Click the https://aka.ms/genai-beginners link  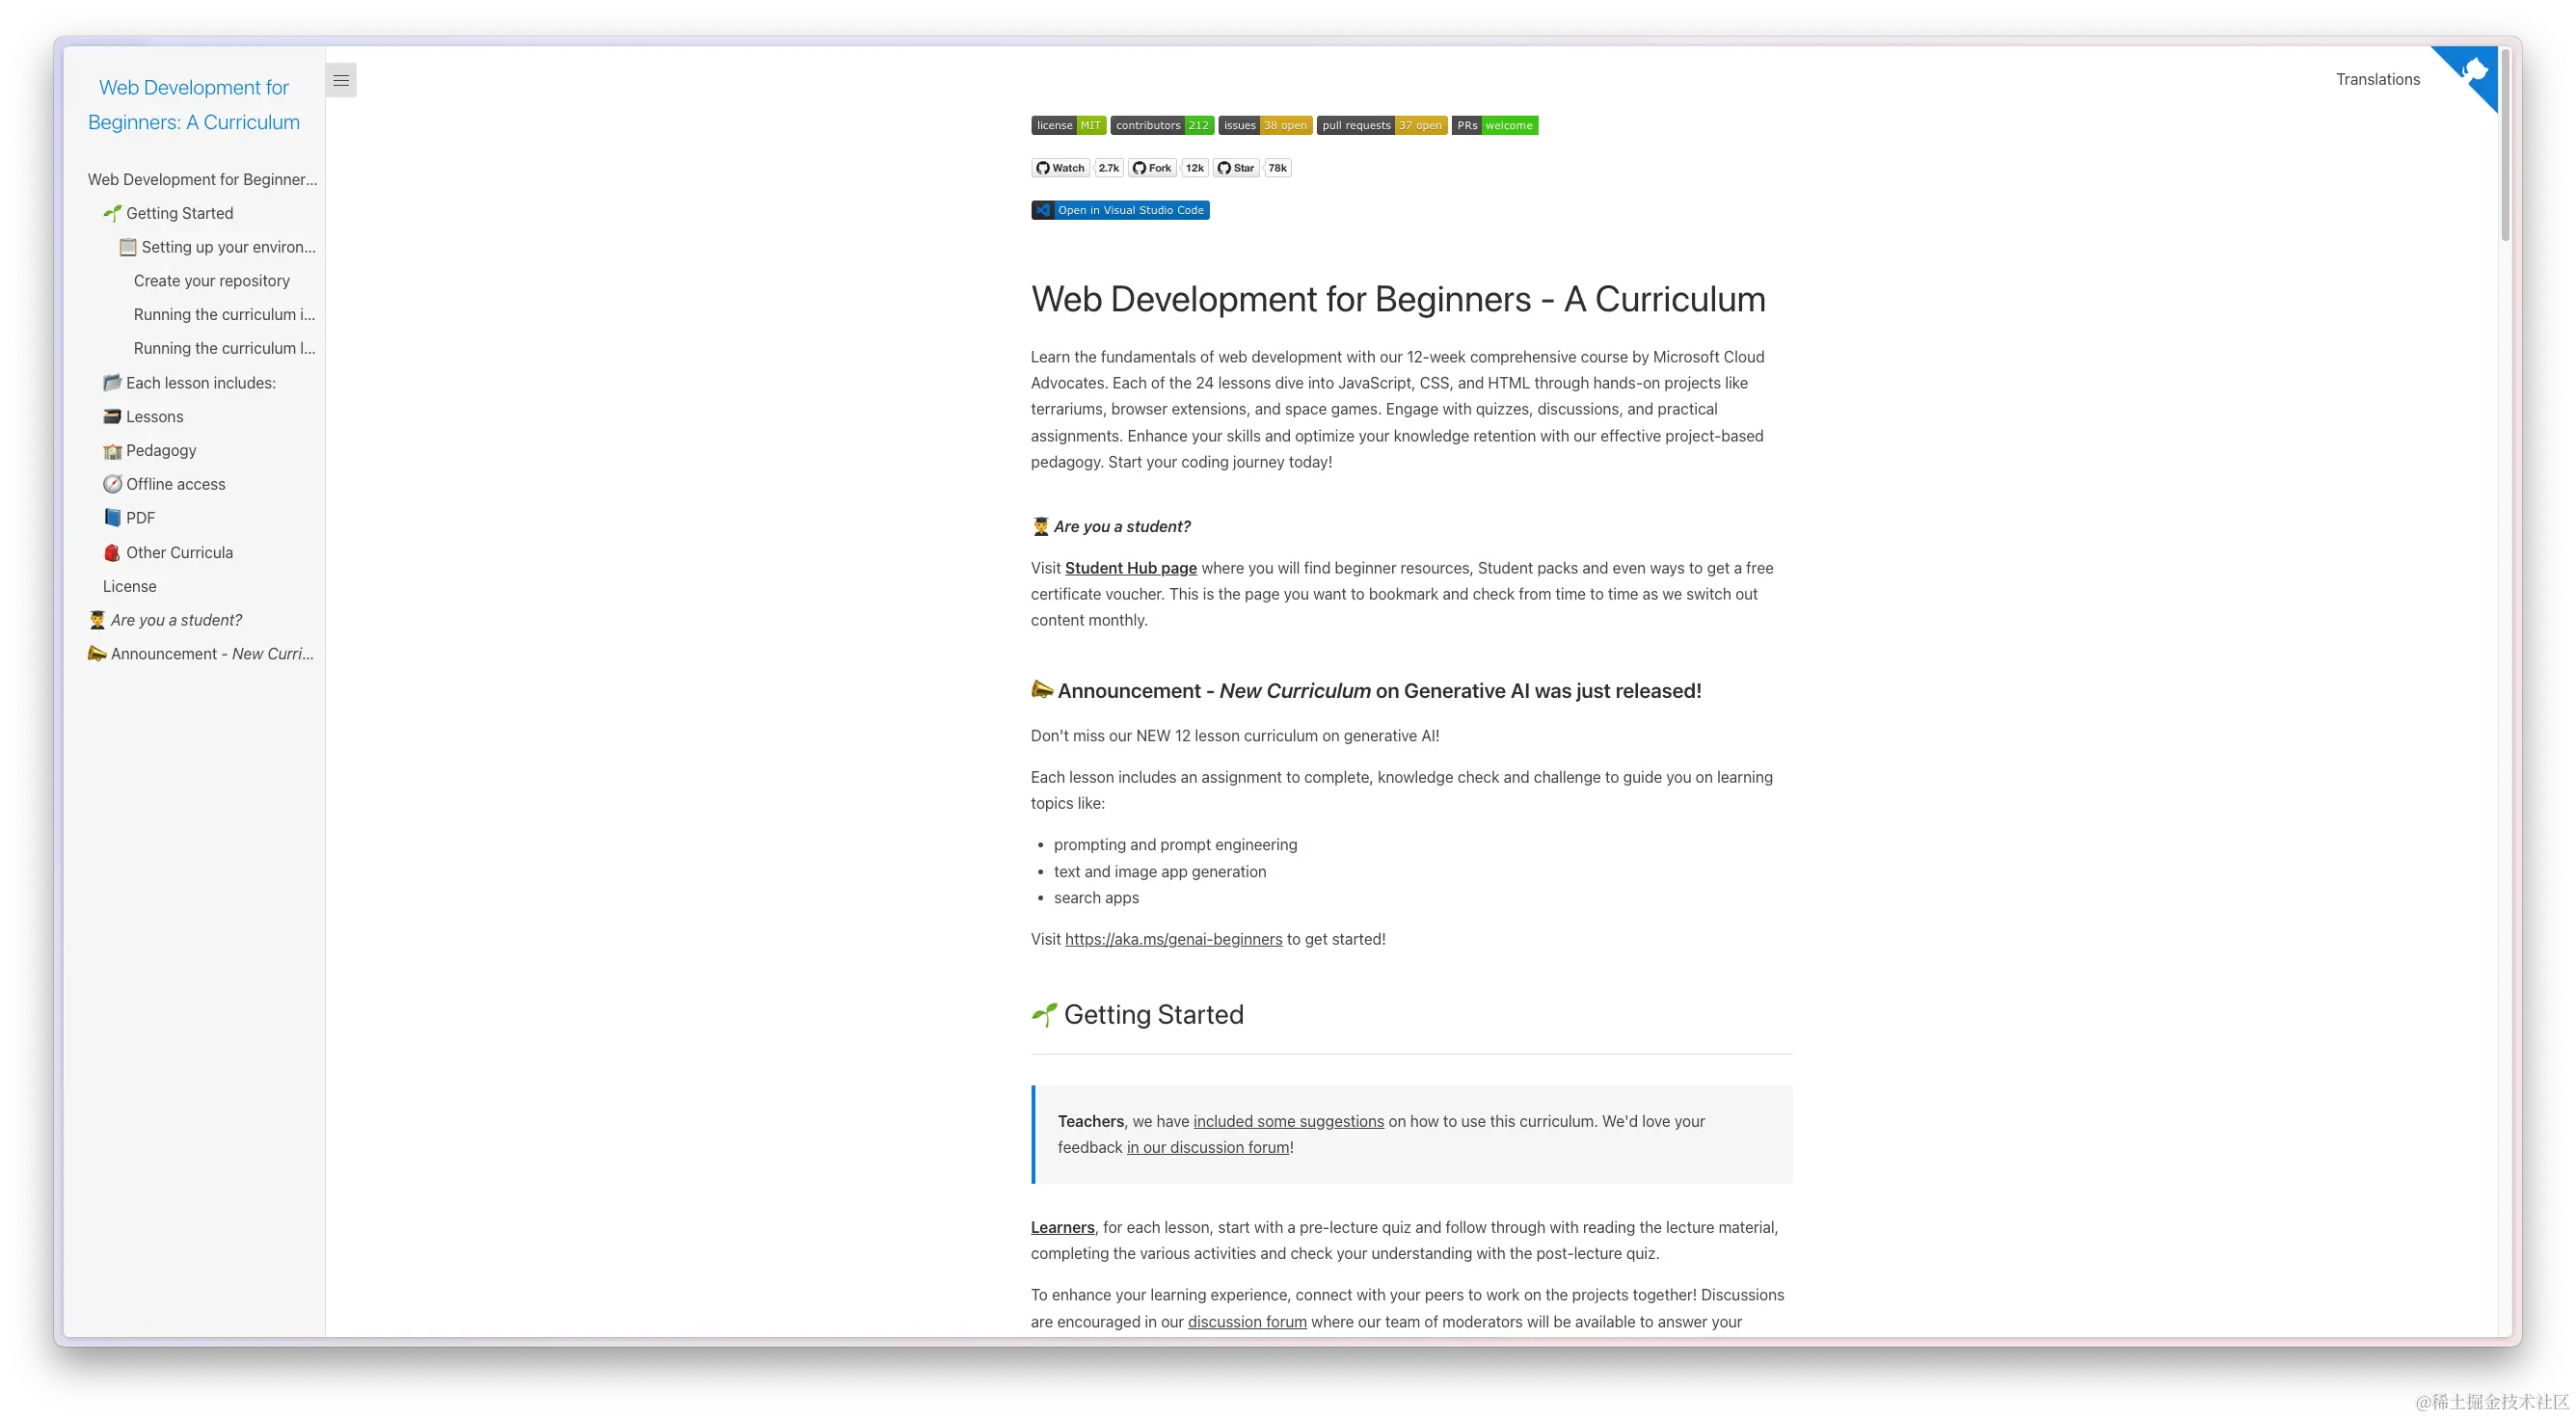(x=1172, y=940)
